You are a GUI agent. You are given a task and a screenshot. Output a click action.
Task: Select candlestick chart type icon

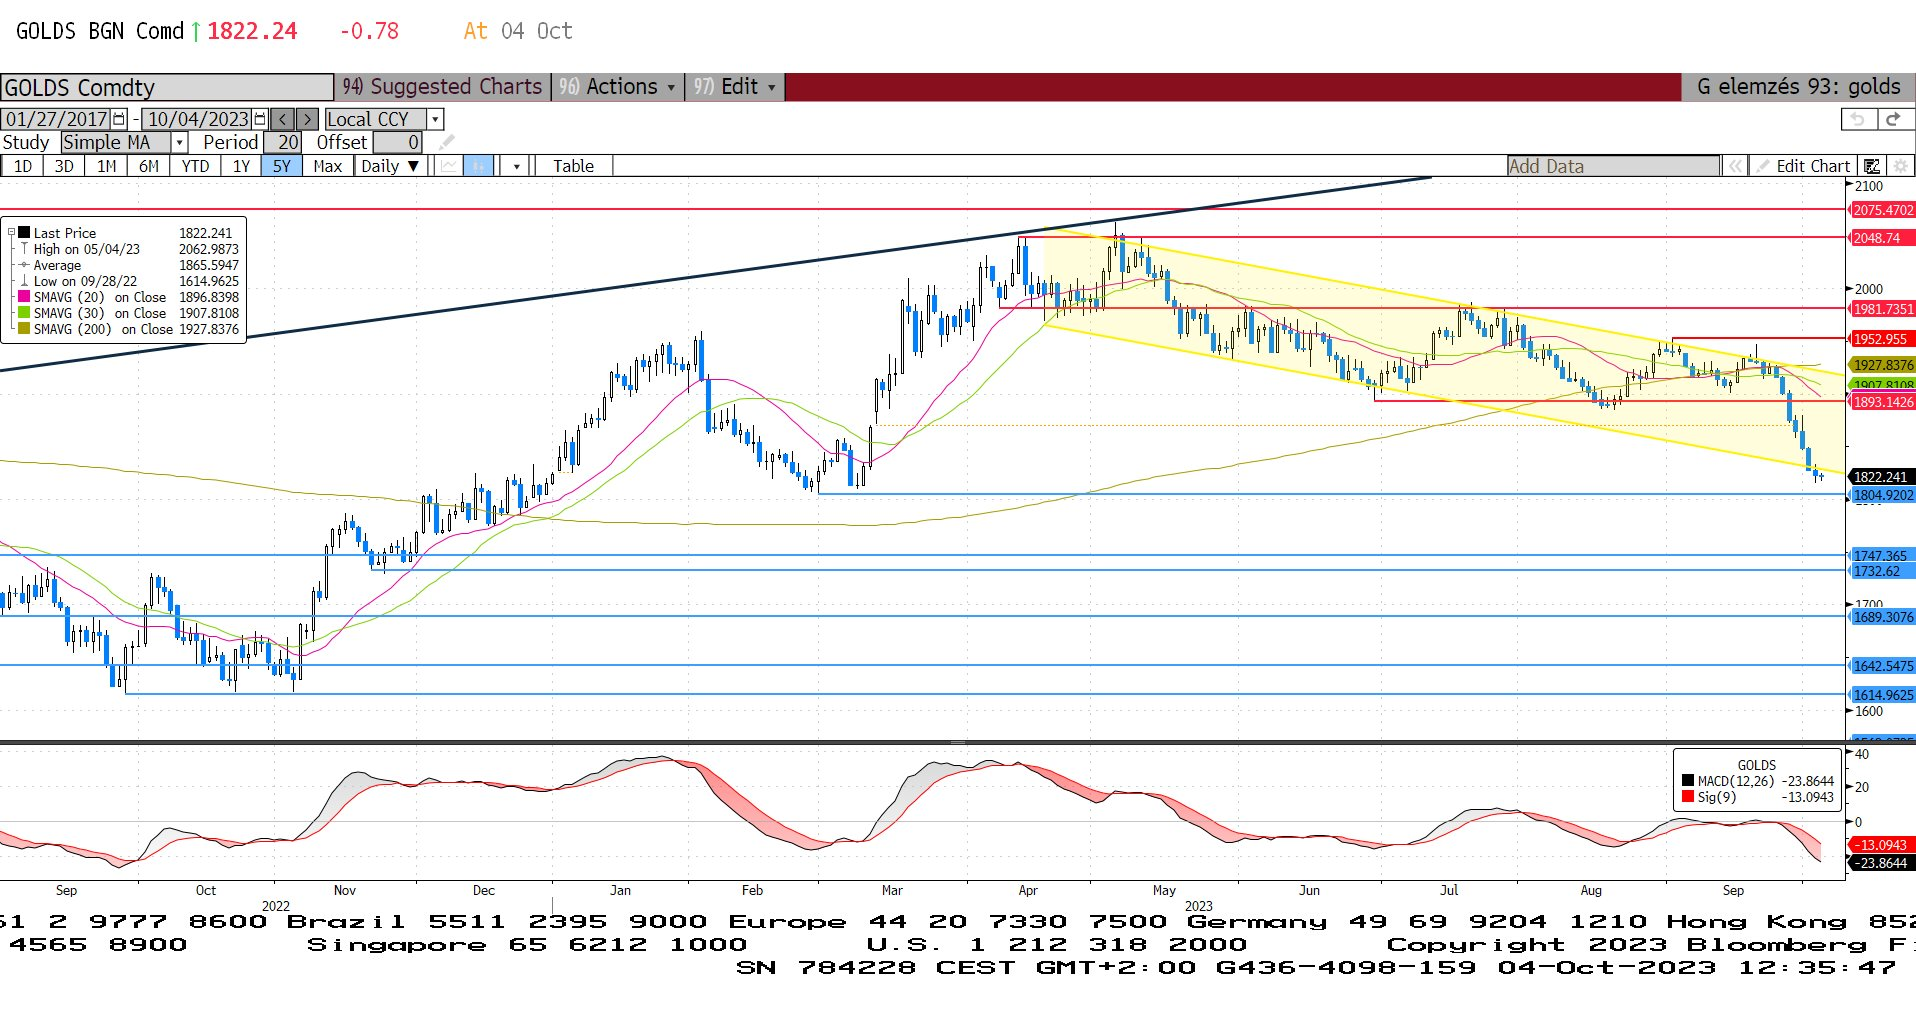480,166
